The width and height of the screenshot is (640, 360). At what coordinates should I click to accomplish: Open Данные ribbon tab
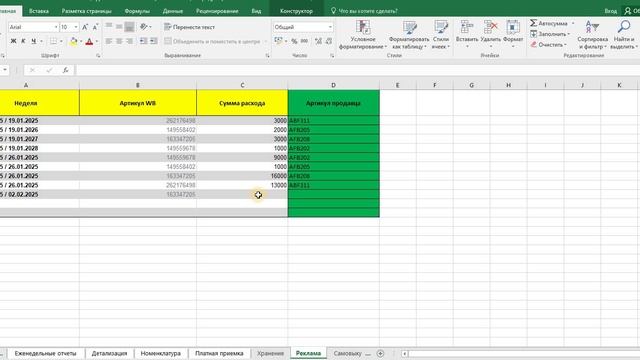[x=173, y=11]
